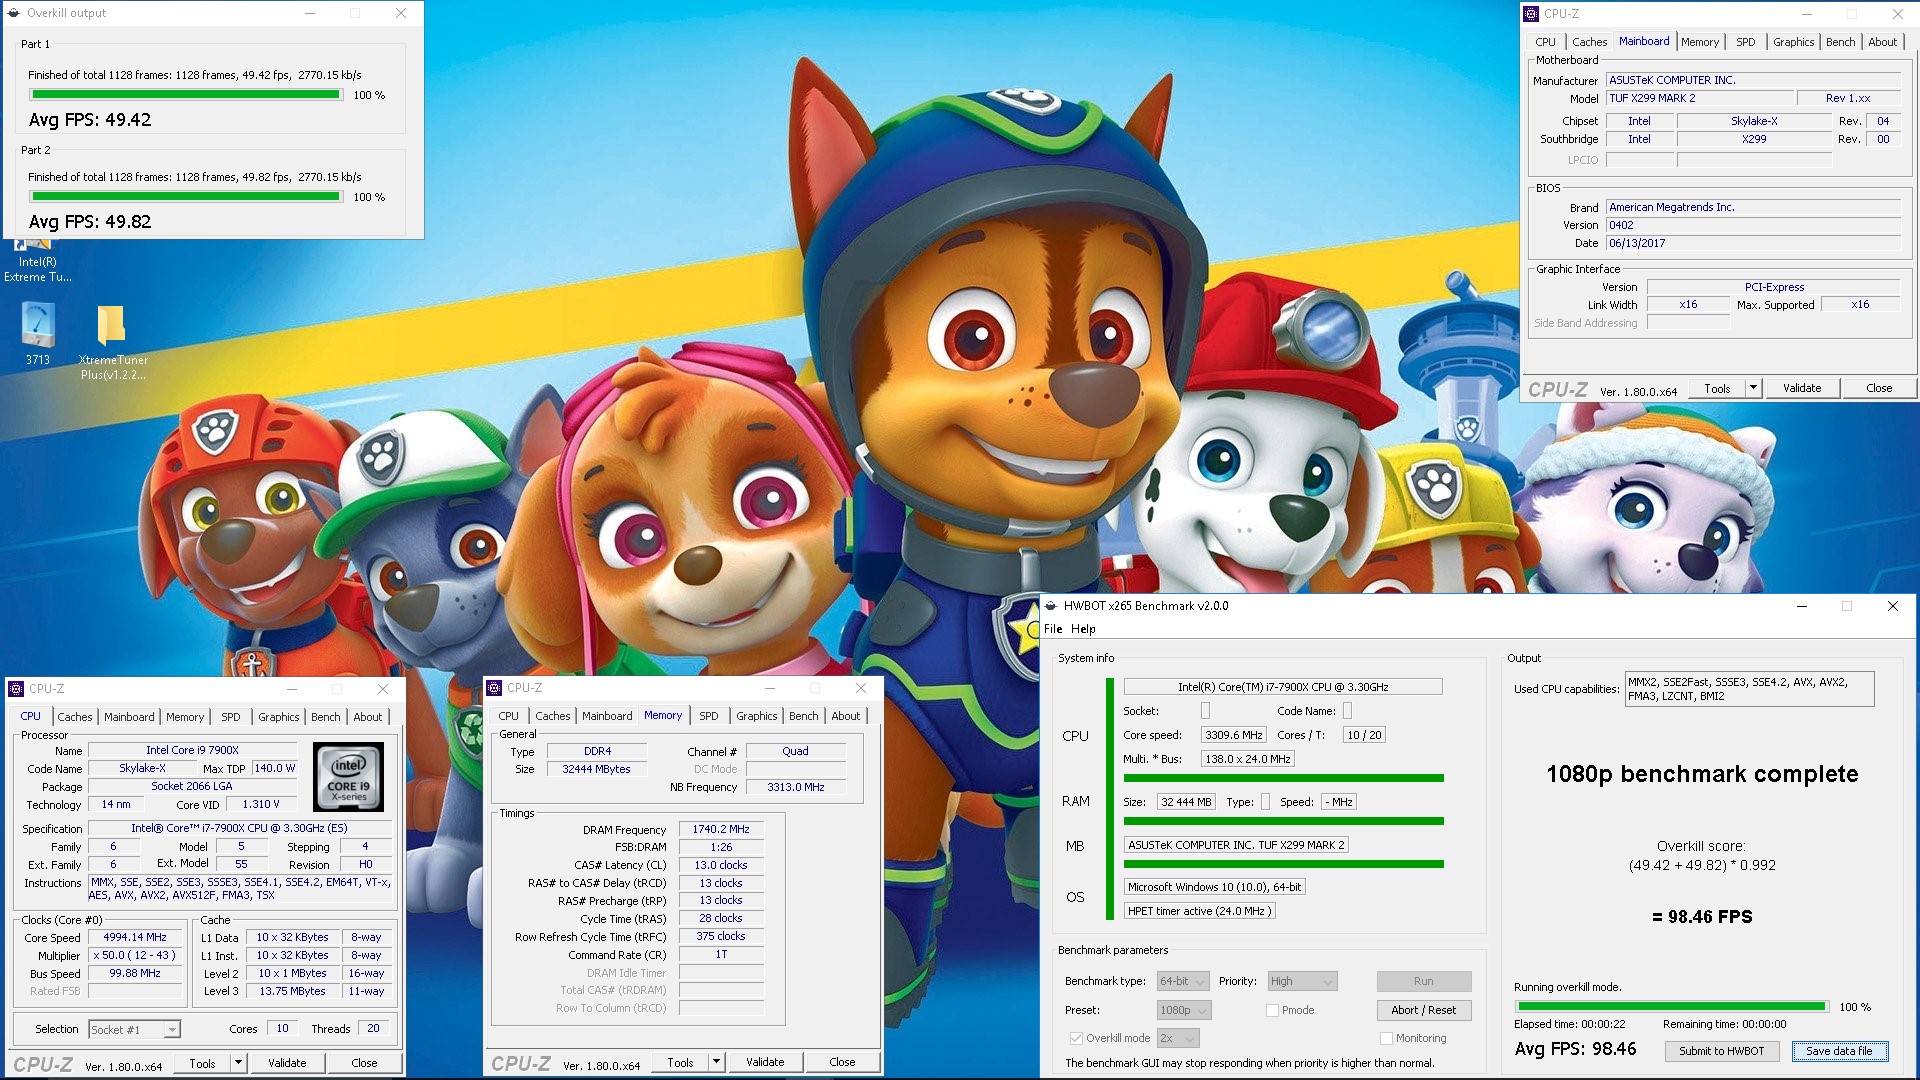
Task: Click the Core VID 1.310 V field
Action: coord(261,805)
